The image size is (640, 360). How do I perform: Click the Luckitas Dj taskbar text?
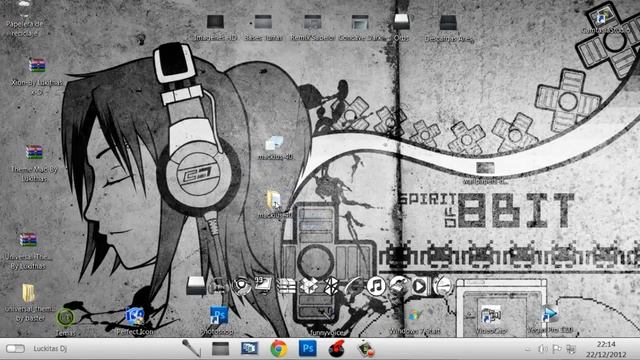50,349
